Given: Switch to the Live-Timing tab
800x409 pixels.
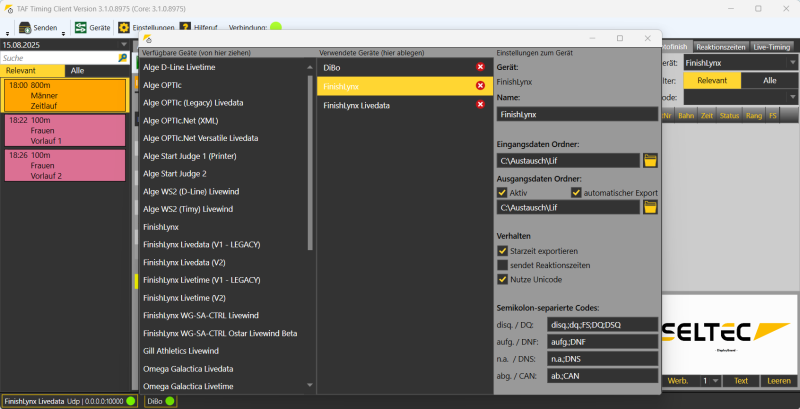Looking at the screenshot, I should pos(772,46).
